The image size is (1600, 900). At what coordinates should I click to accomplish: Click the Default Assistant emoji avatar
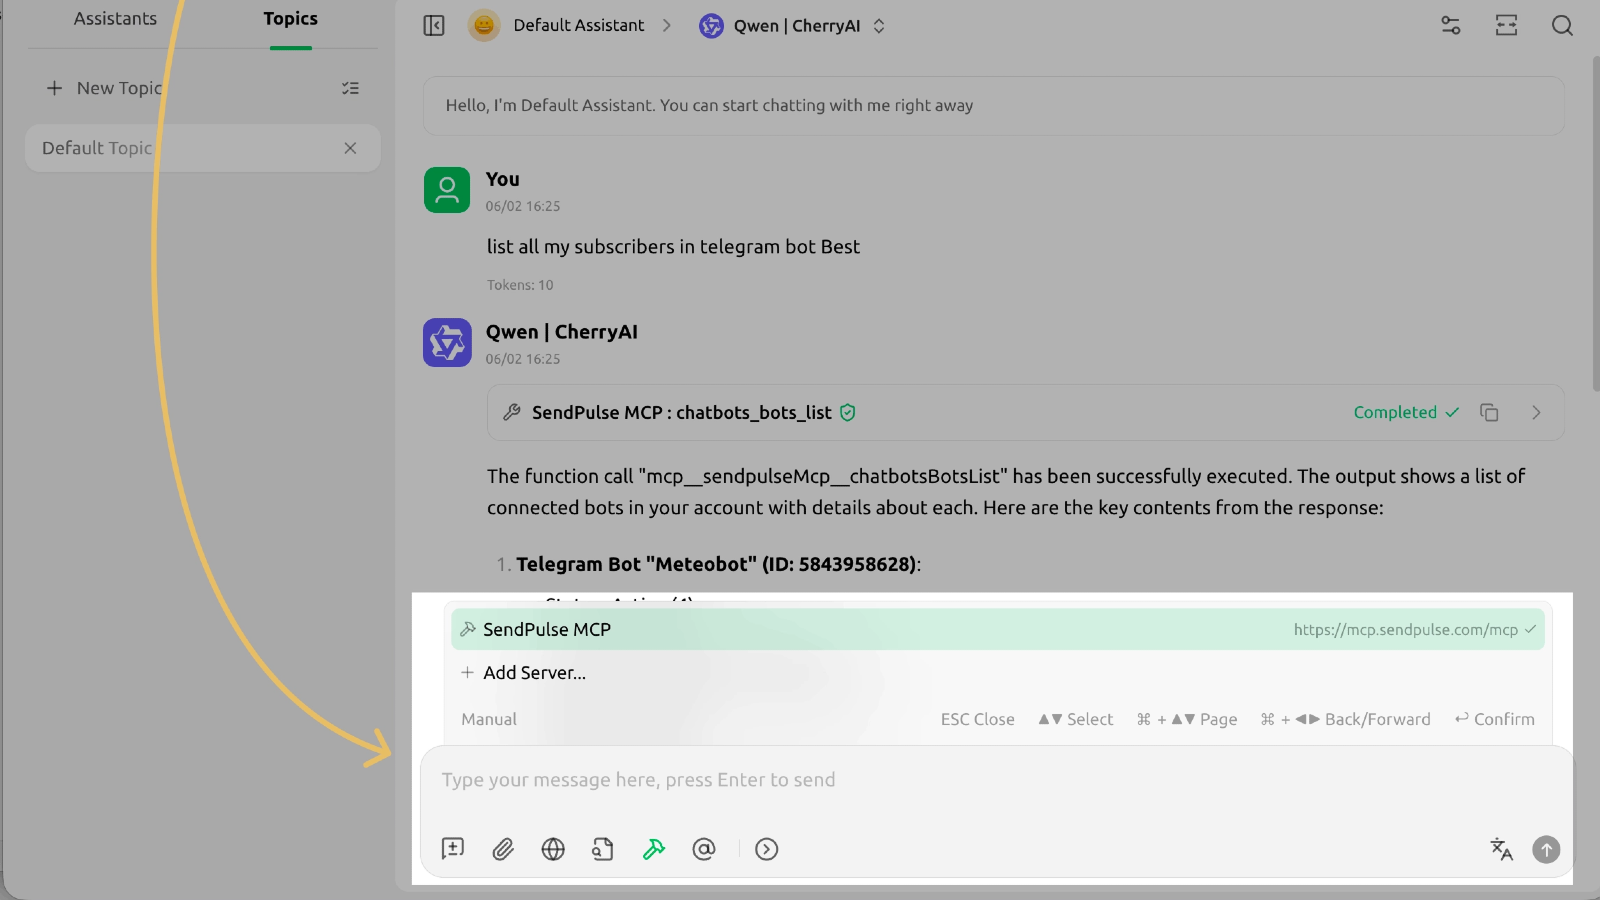[x=484, y=26]
